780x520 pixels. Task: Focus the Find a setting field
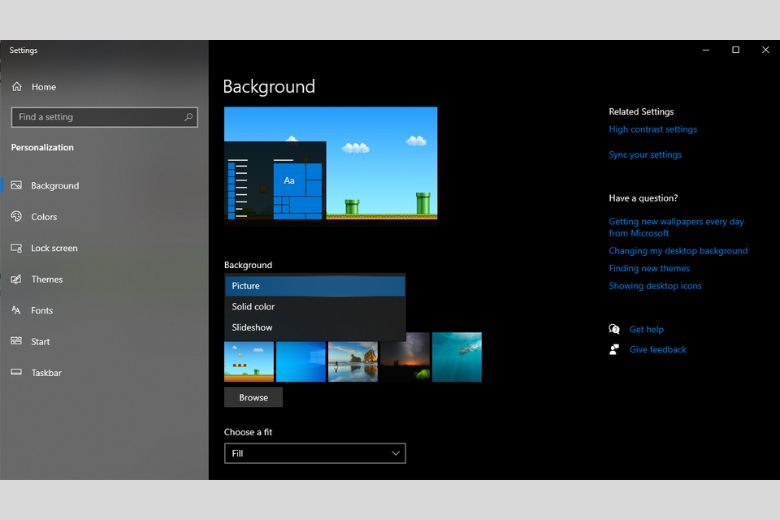tap(98, 117)
